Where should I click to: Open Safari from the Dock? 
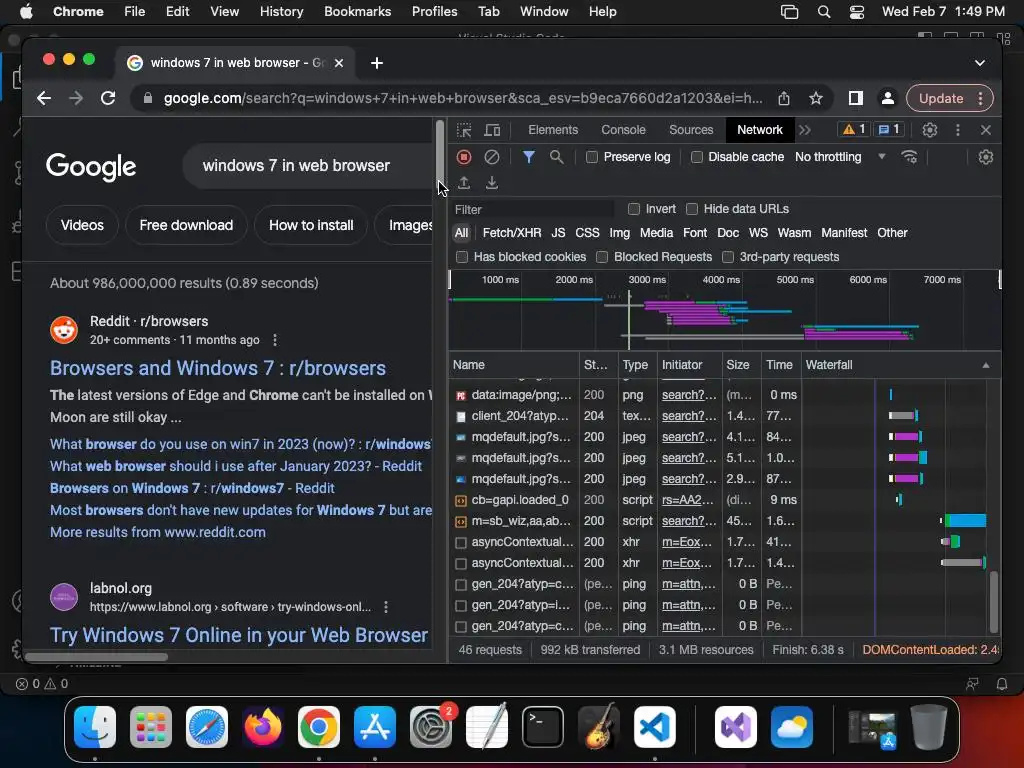[207, 727]
